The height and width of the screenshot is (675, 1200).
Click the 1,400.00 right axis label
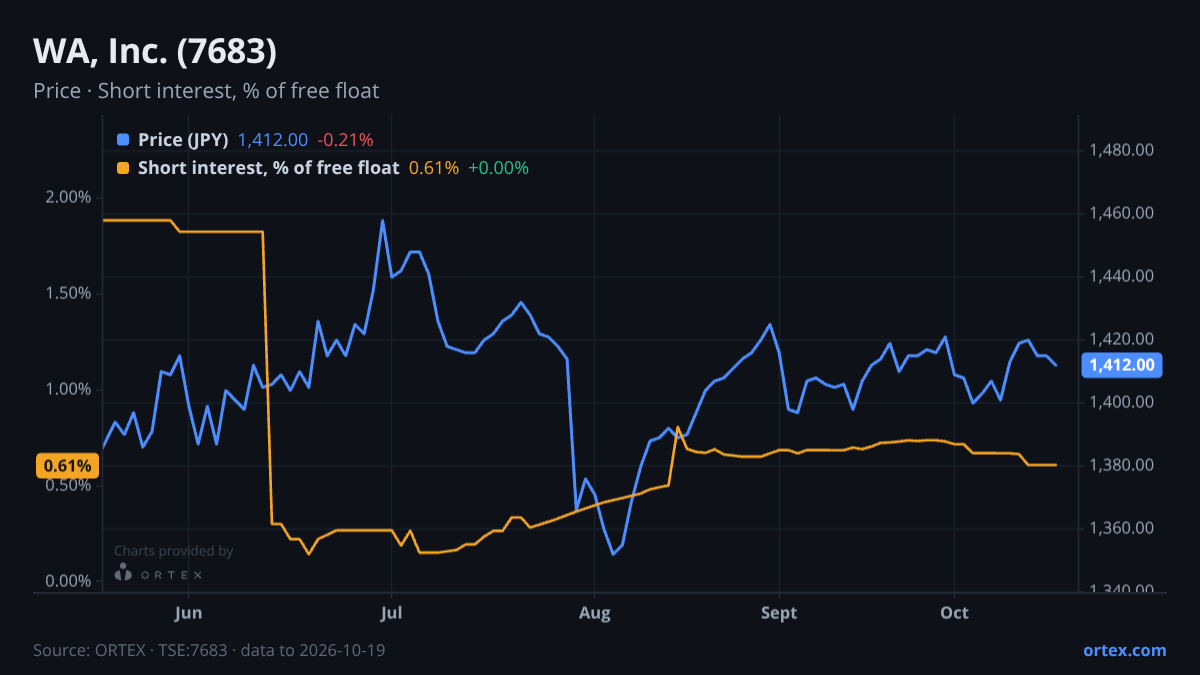pyautogui.click(x=1122, y=402)
